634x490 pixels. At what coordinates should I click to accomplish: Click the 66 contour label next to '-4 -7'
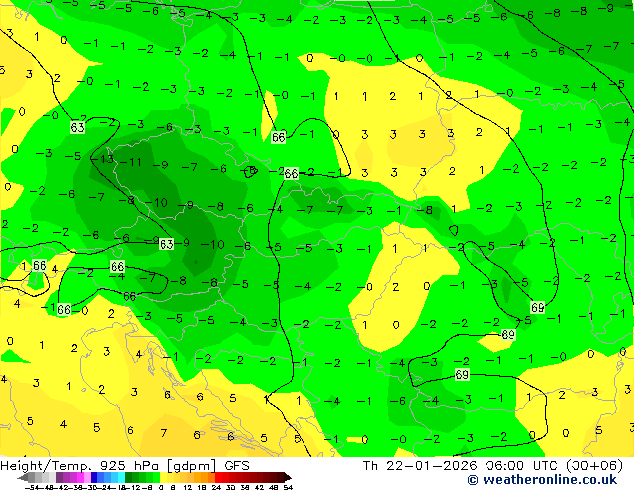coord(117,267)
